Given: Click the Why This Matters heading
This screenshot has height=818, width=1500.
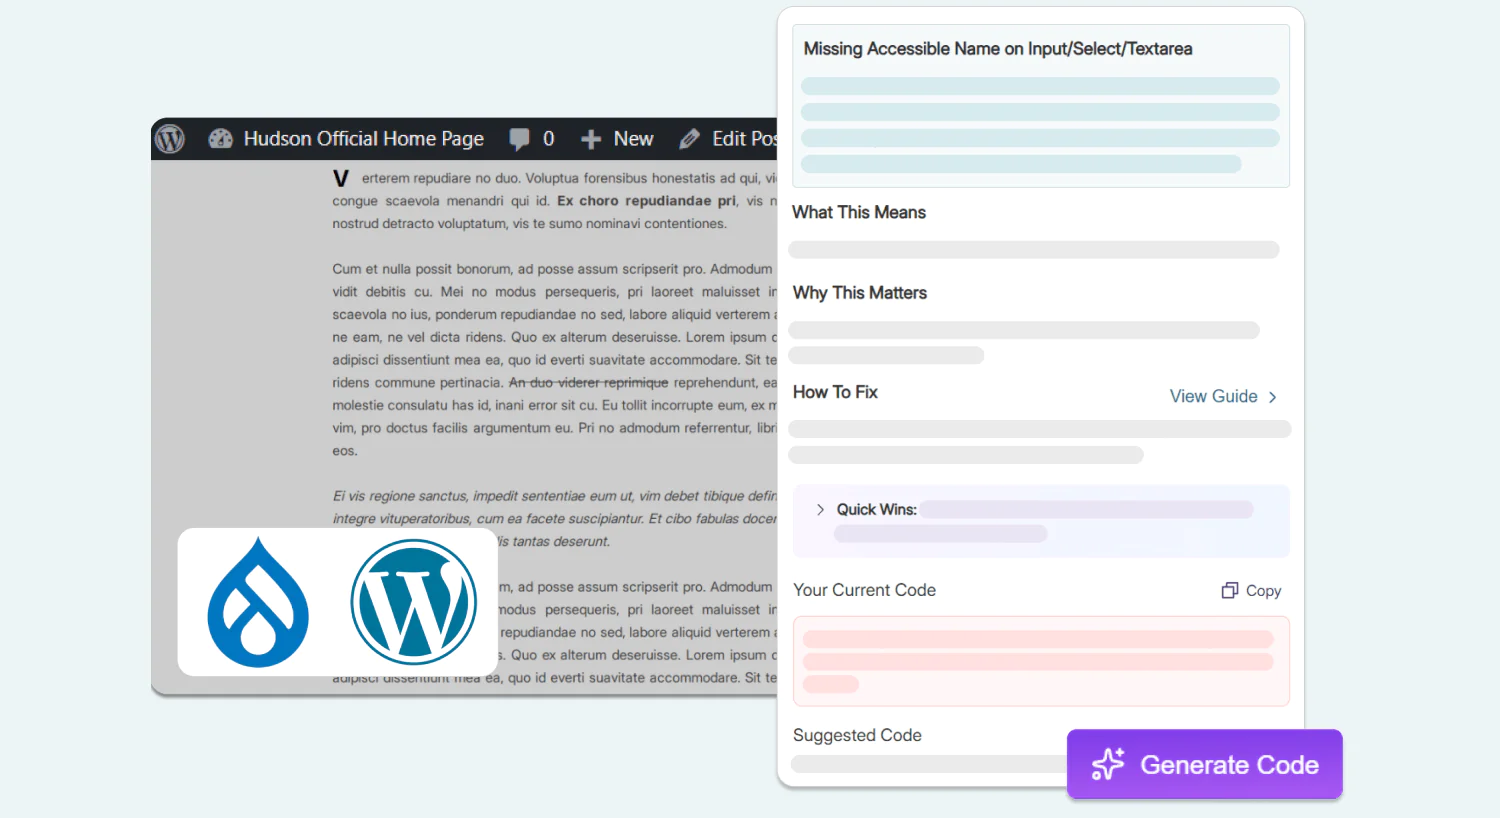Looking at the screenshot, I should (860, 293).
